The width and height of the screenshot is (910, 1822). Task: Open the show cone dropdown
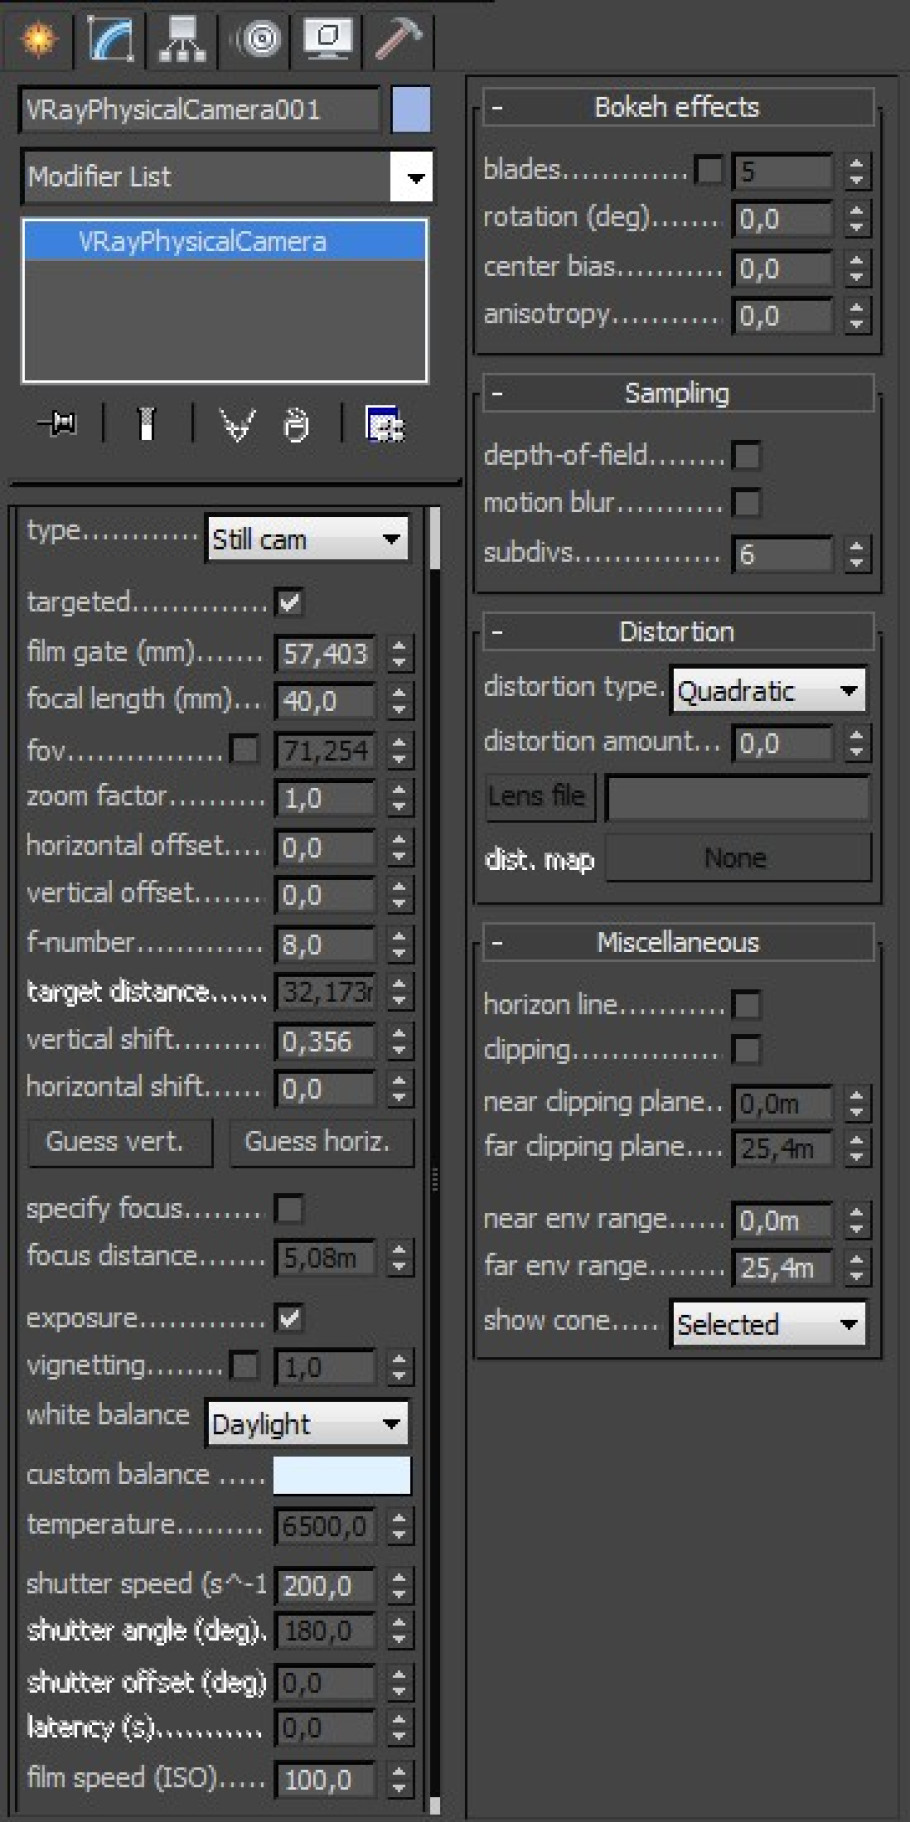[768, 1323]
